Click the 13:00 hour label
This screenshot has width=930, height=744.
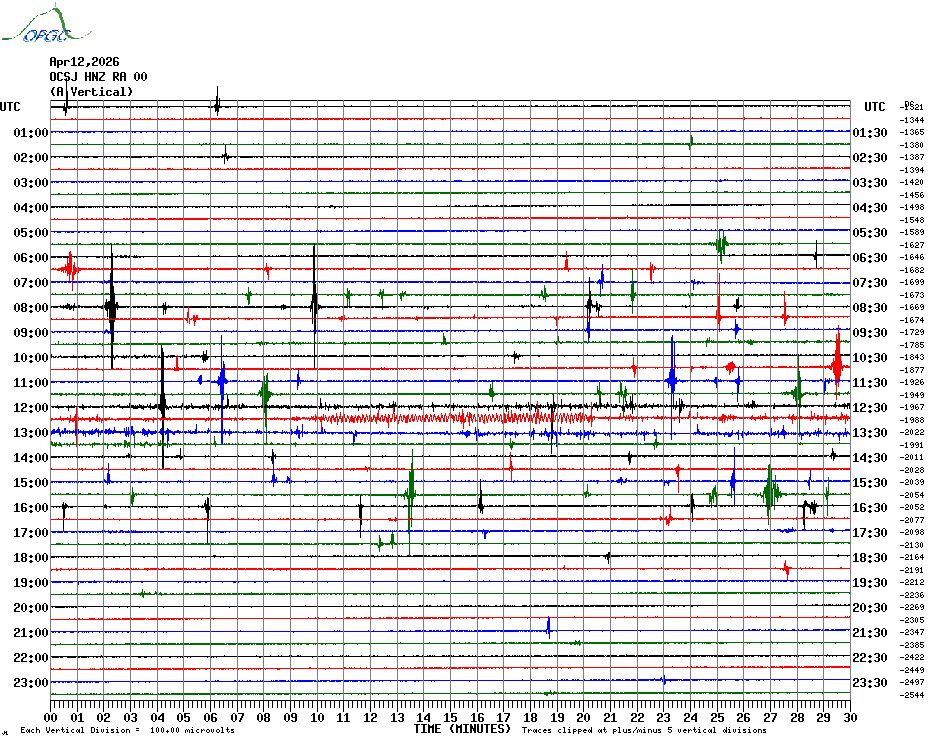coord(31,433)
